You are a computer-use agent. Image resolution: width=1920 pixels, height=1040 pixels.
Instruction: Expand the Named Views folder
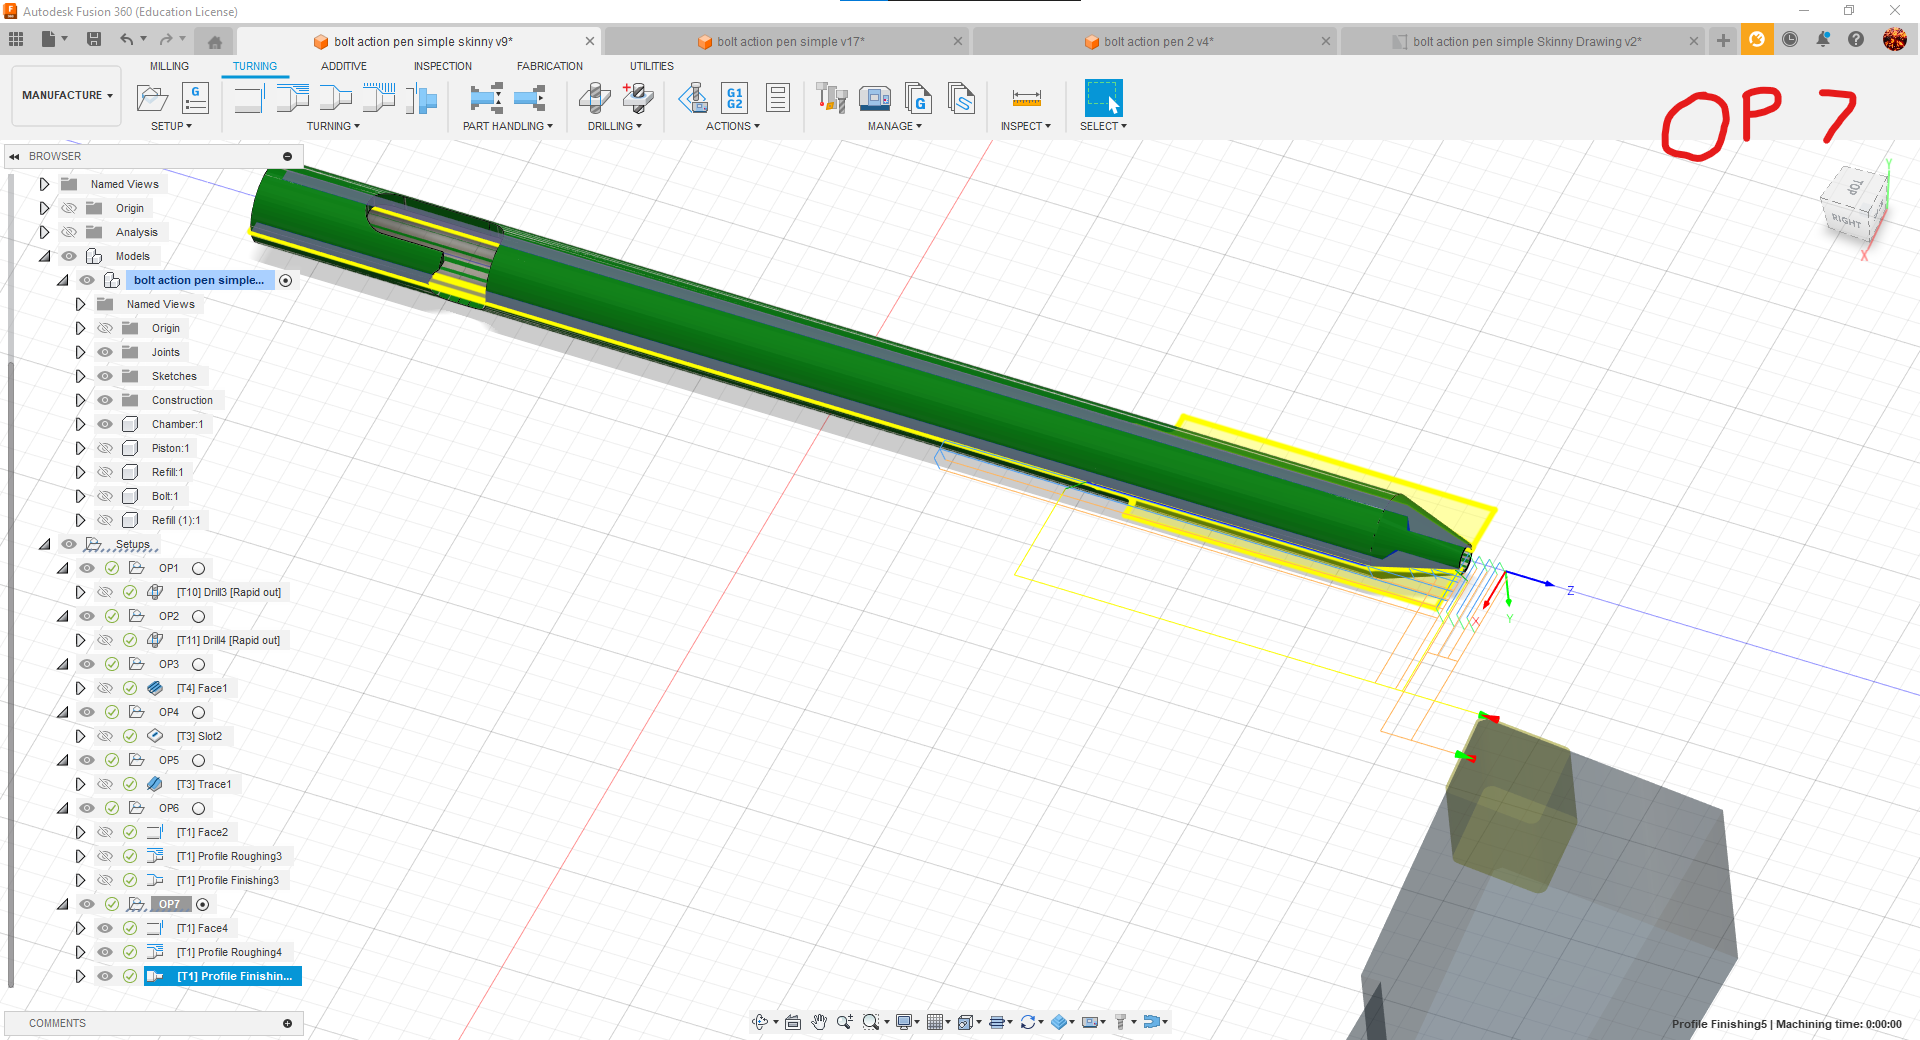pyautogui.click(x=44, y=183)
